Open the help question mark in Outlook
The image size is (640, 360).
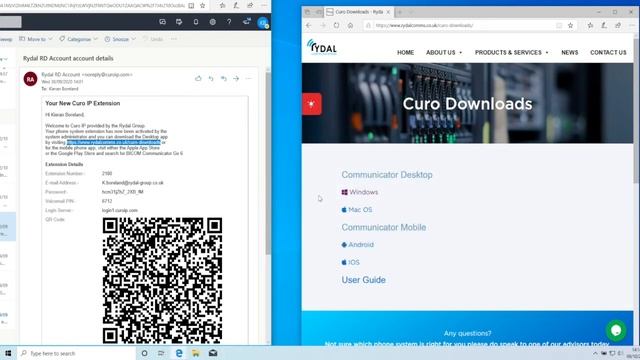click(229, 22)
